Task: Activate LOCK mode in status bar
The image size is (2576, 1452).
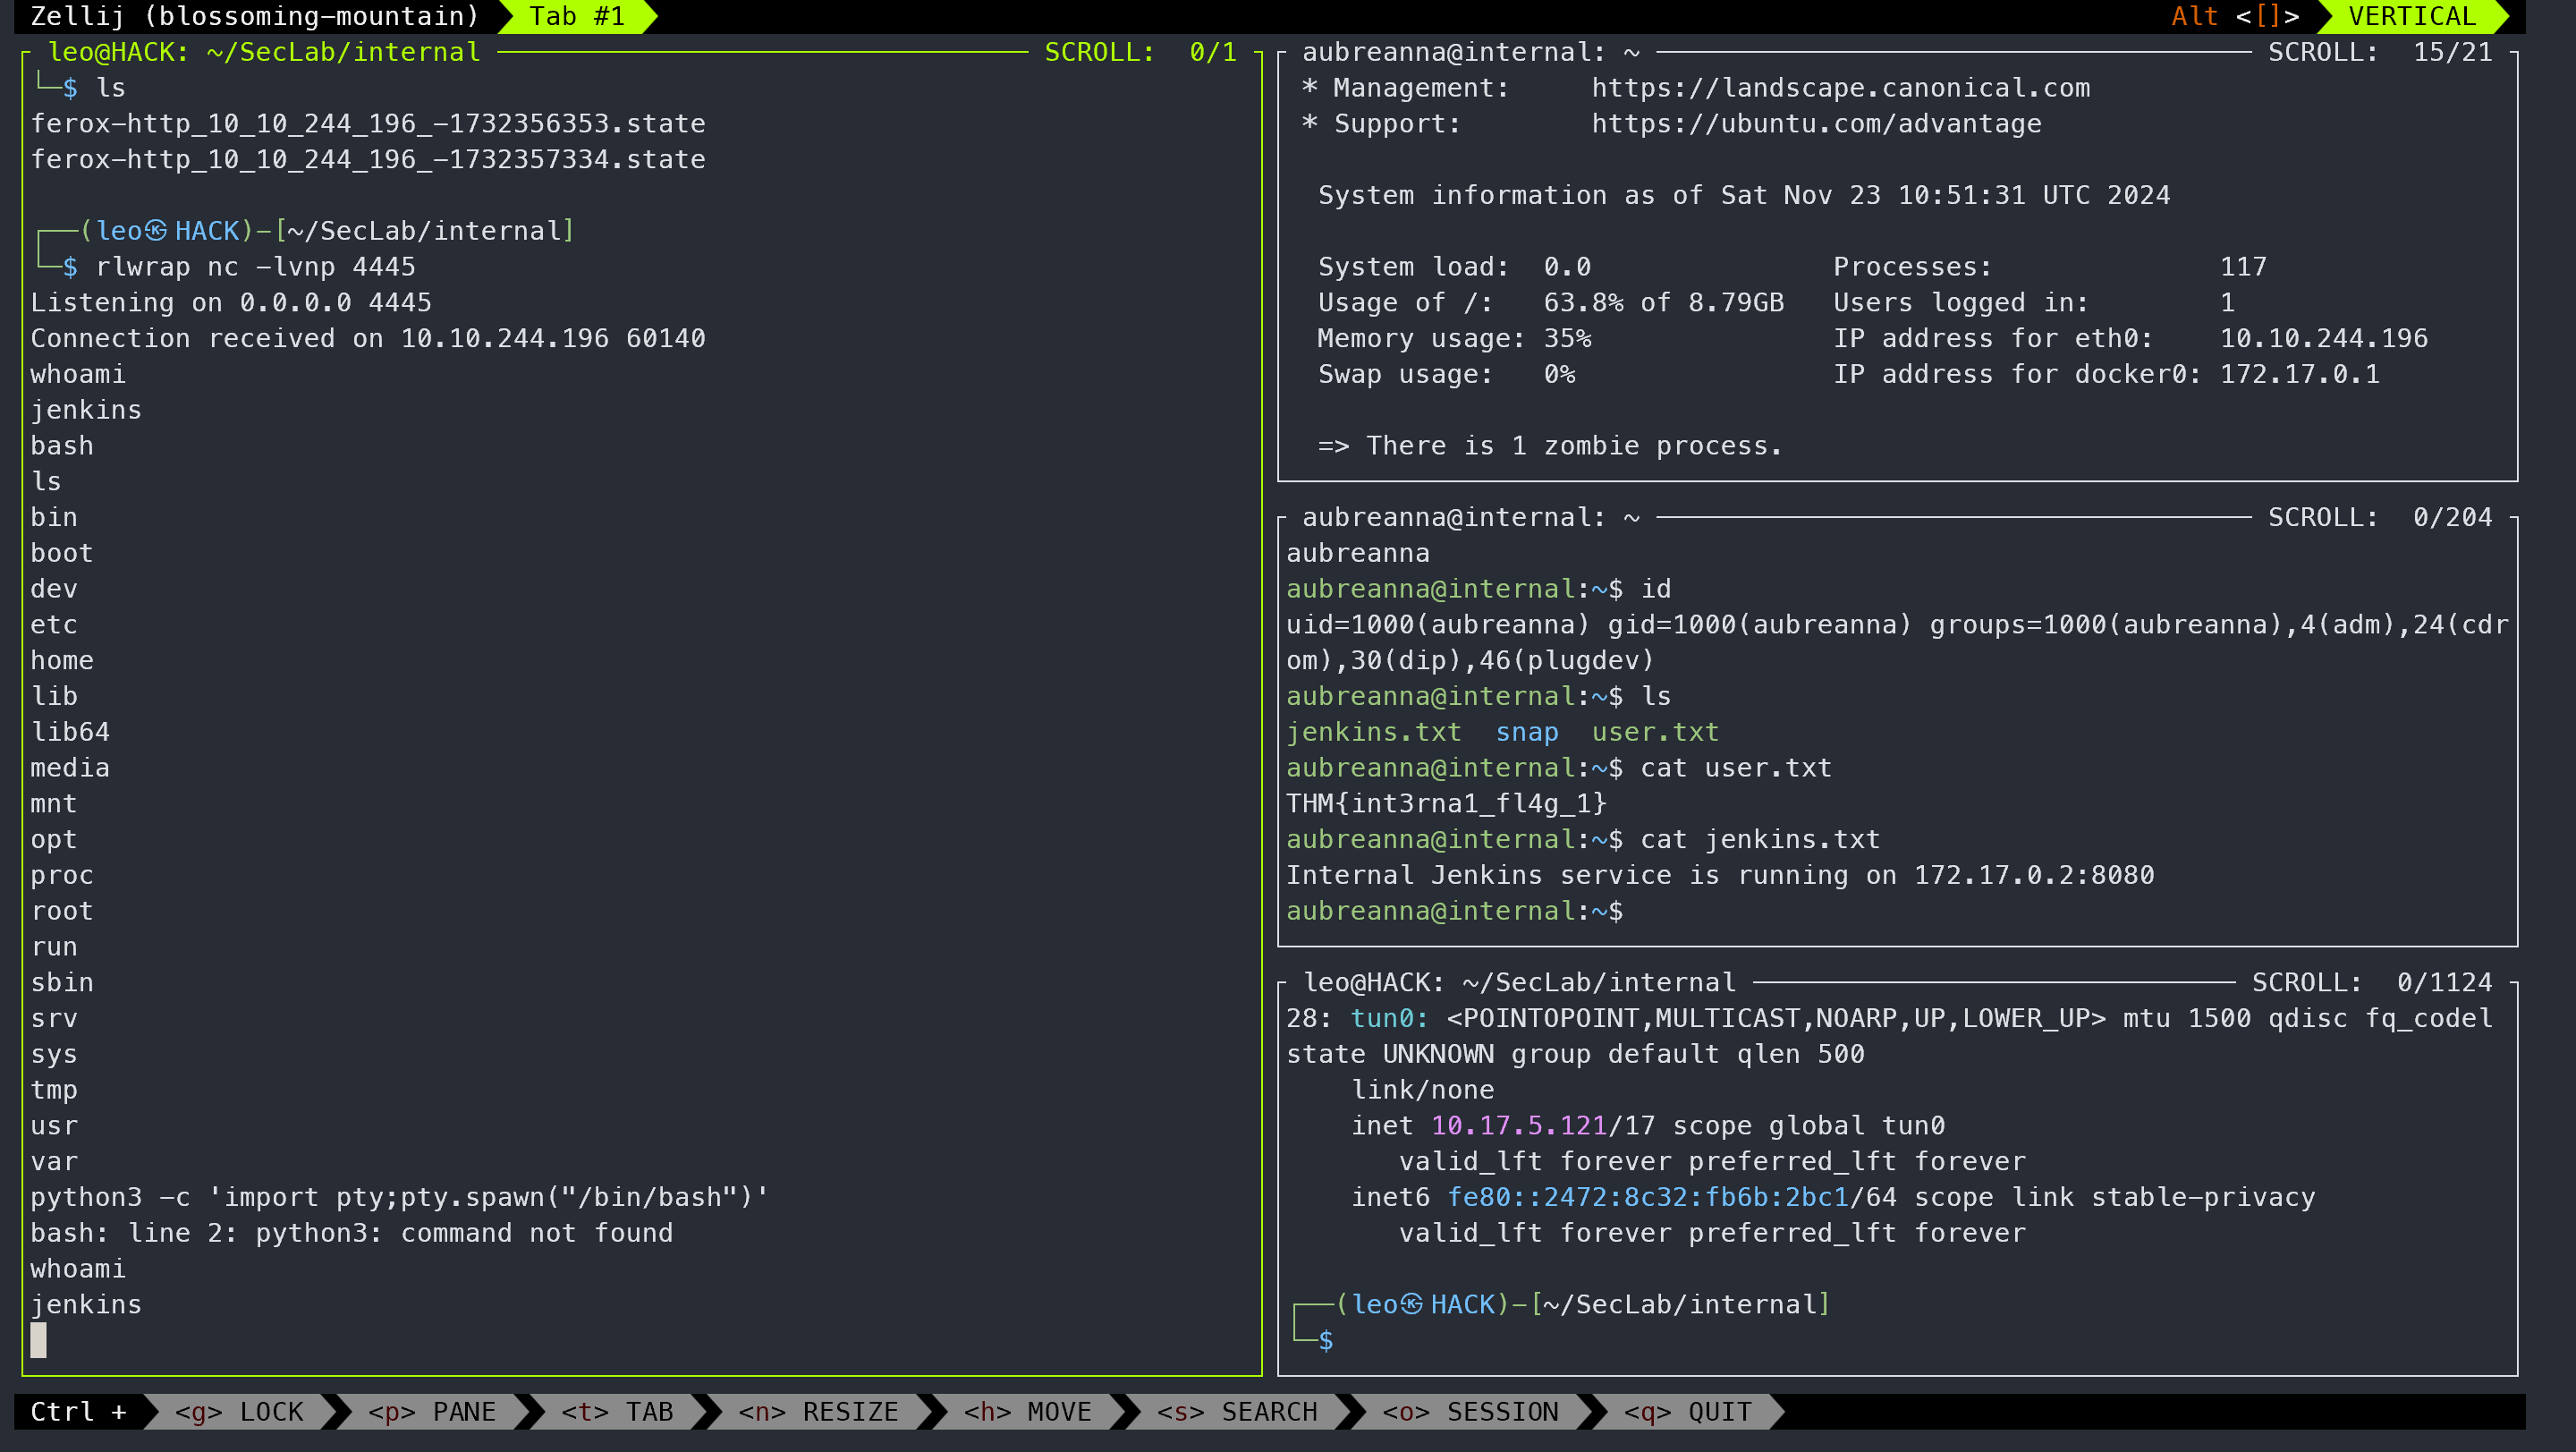Action: point(239,1411)
